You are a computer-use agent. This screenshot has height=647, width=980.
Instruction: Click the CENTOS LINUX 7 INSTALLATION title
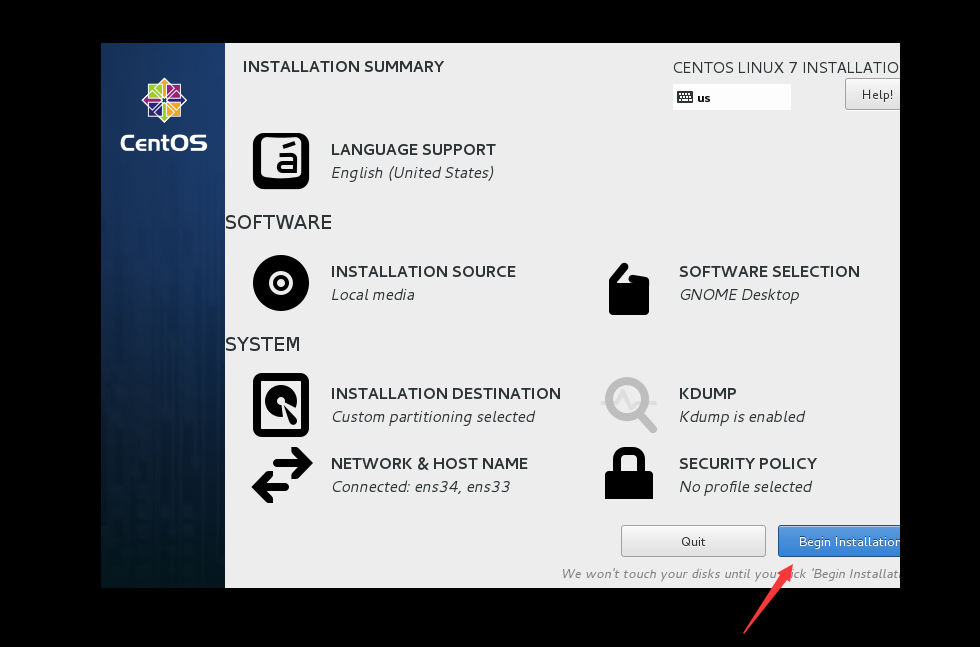(x=786, y=68)
